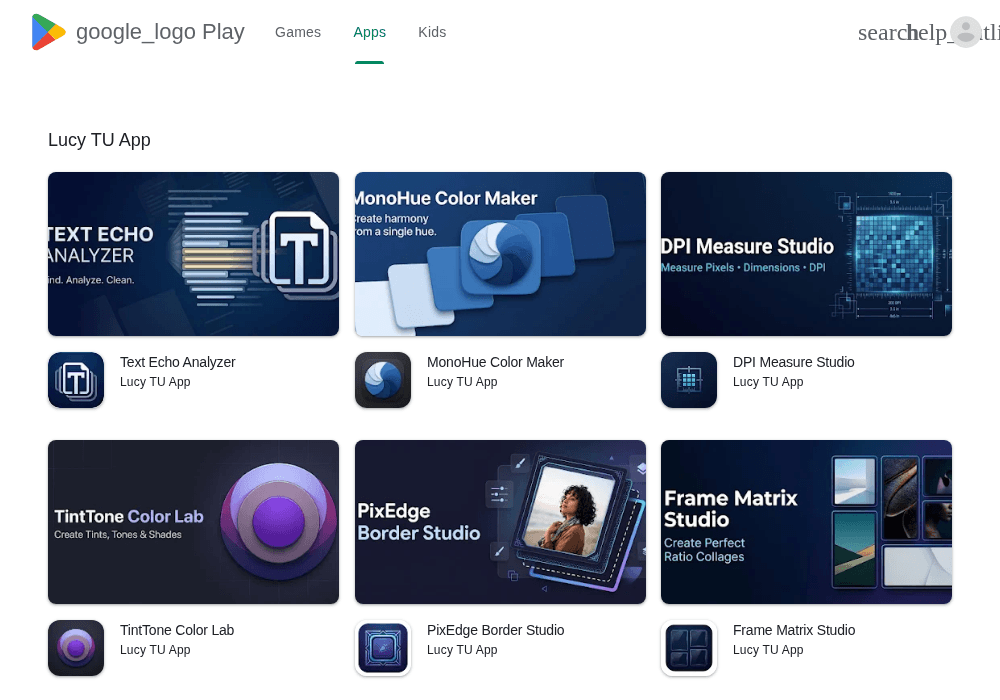Click "Lucy TU App" under TintTone Color Lab title
This screenshot has width=1000, height=700.
[x=155, y=650]
